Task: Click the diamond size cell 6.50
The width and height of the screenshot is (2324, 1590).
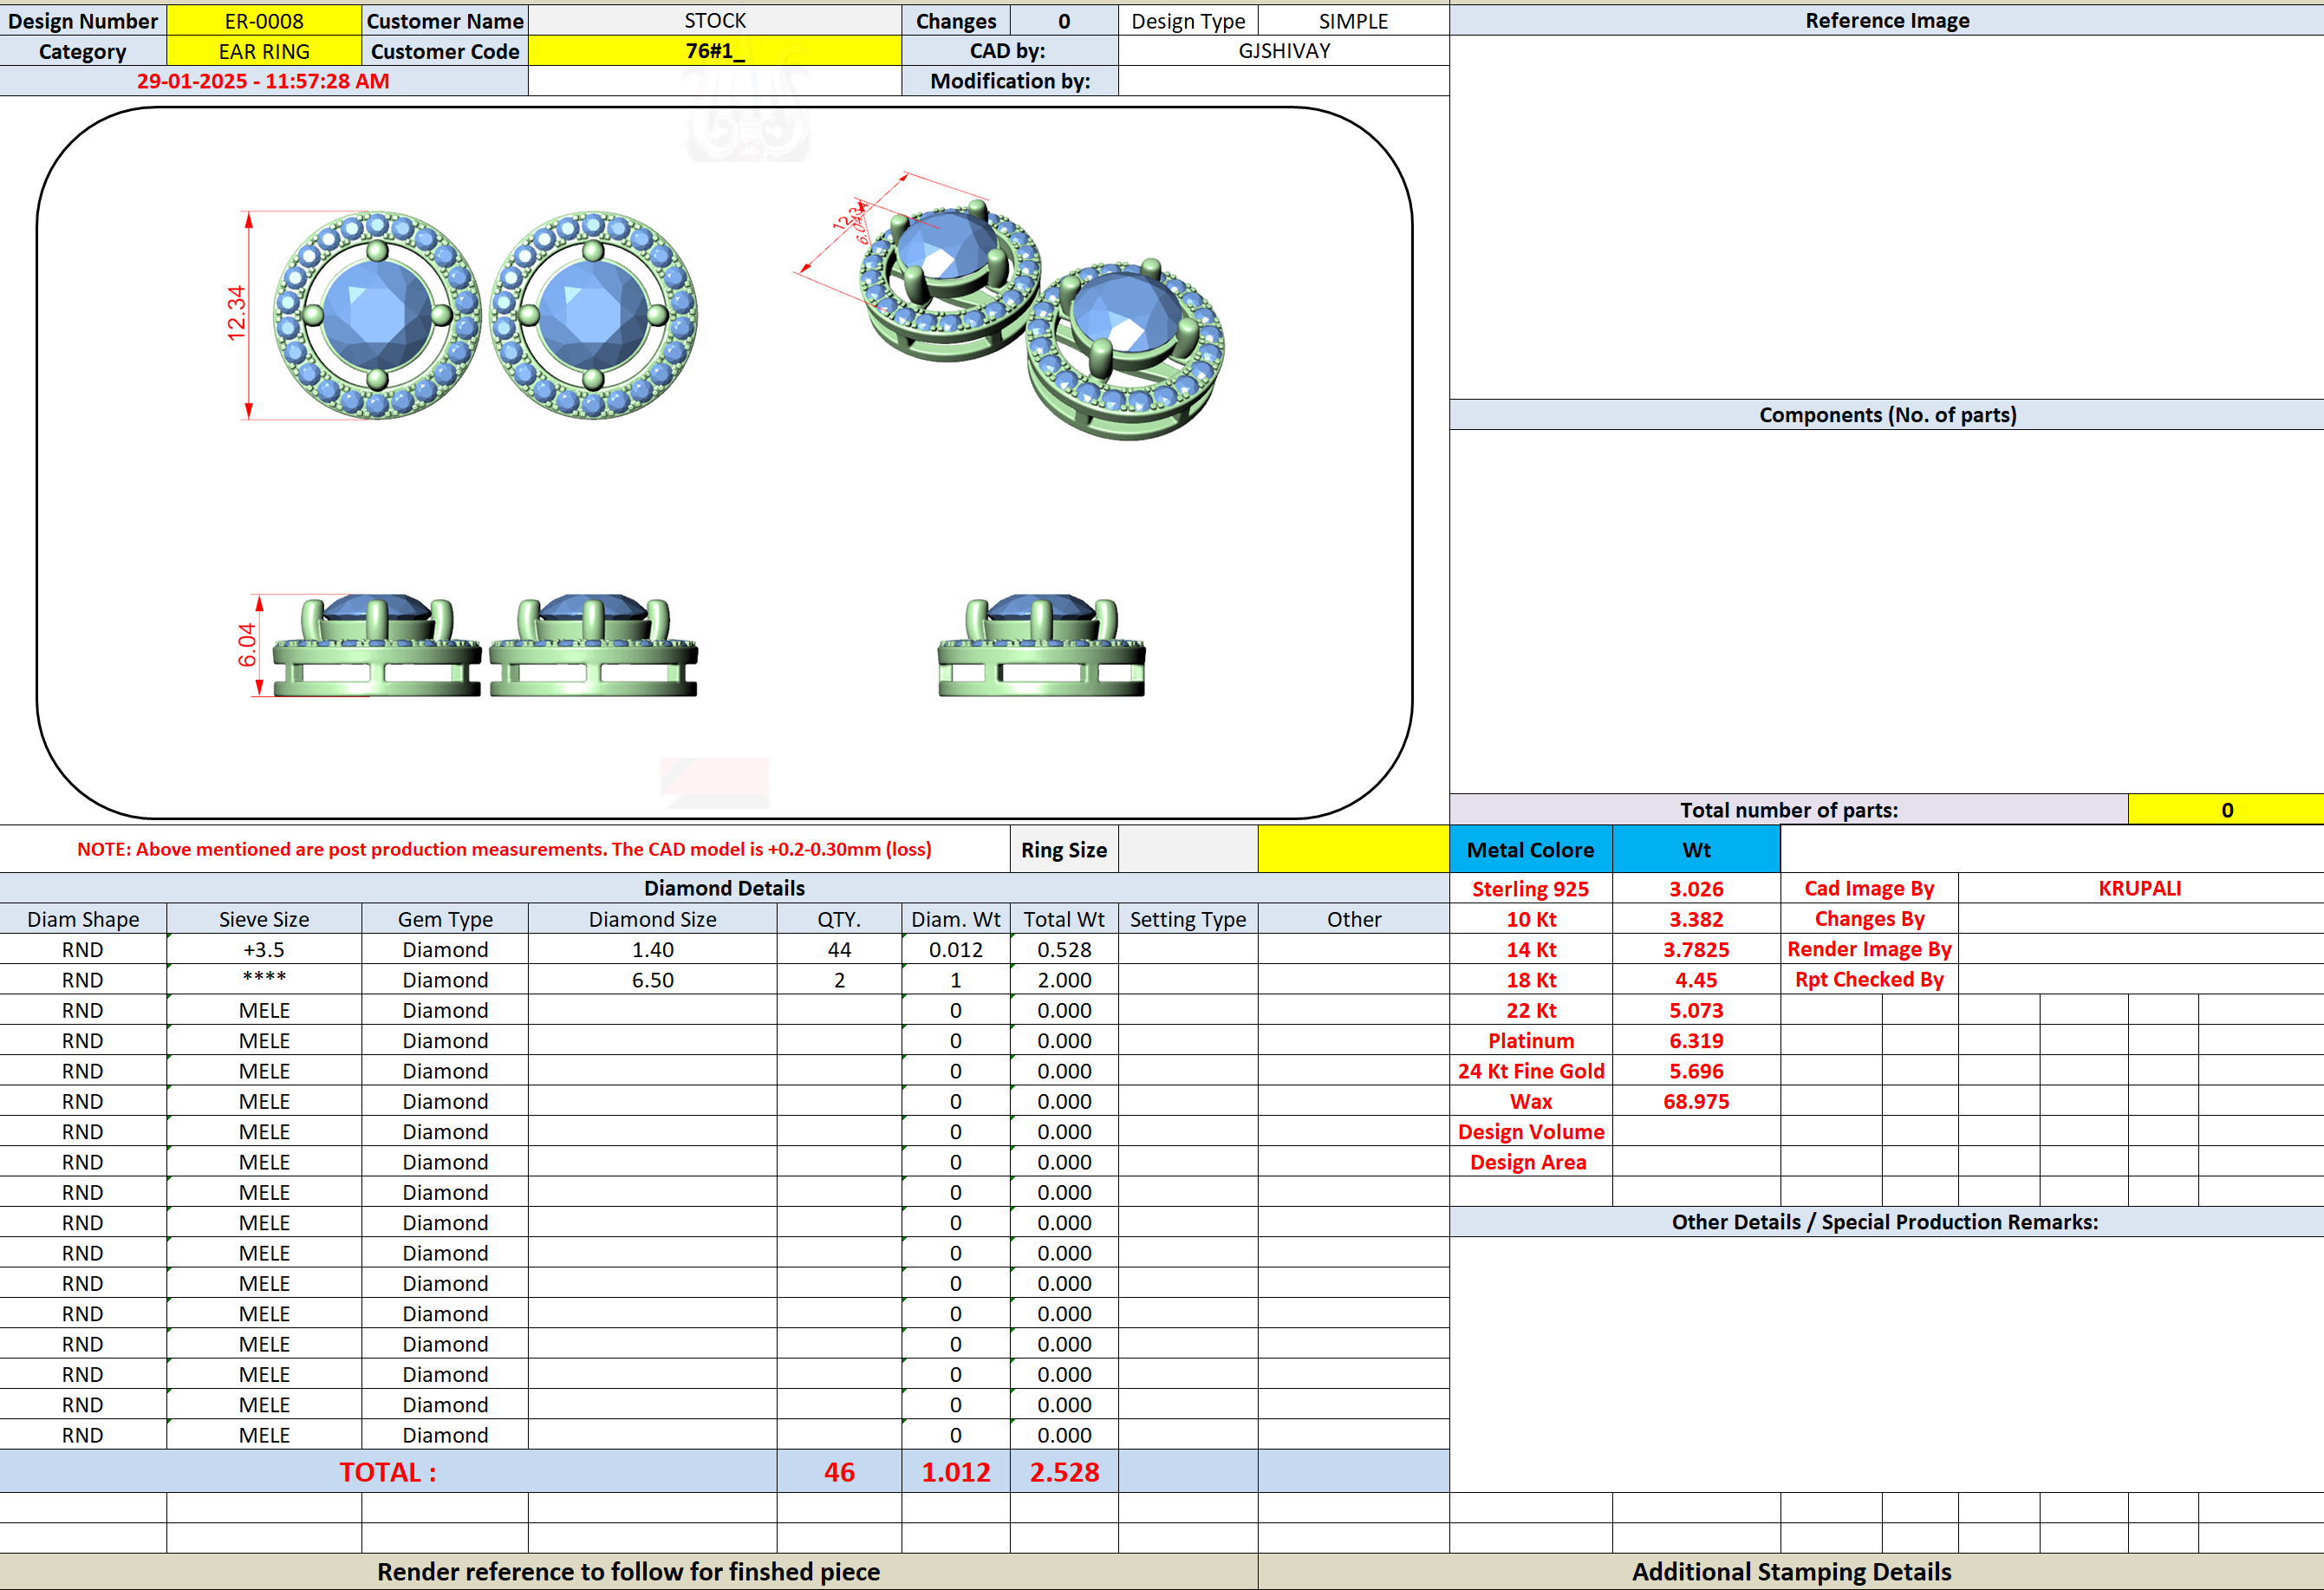Action: pos(653,980)
